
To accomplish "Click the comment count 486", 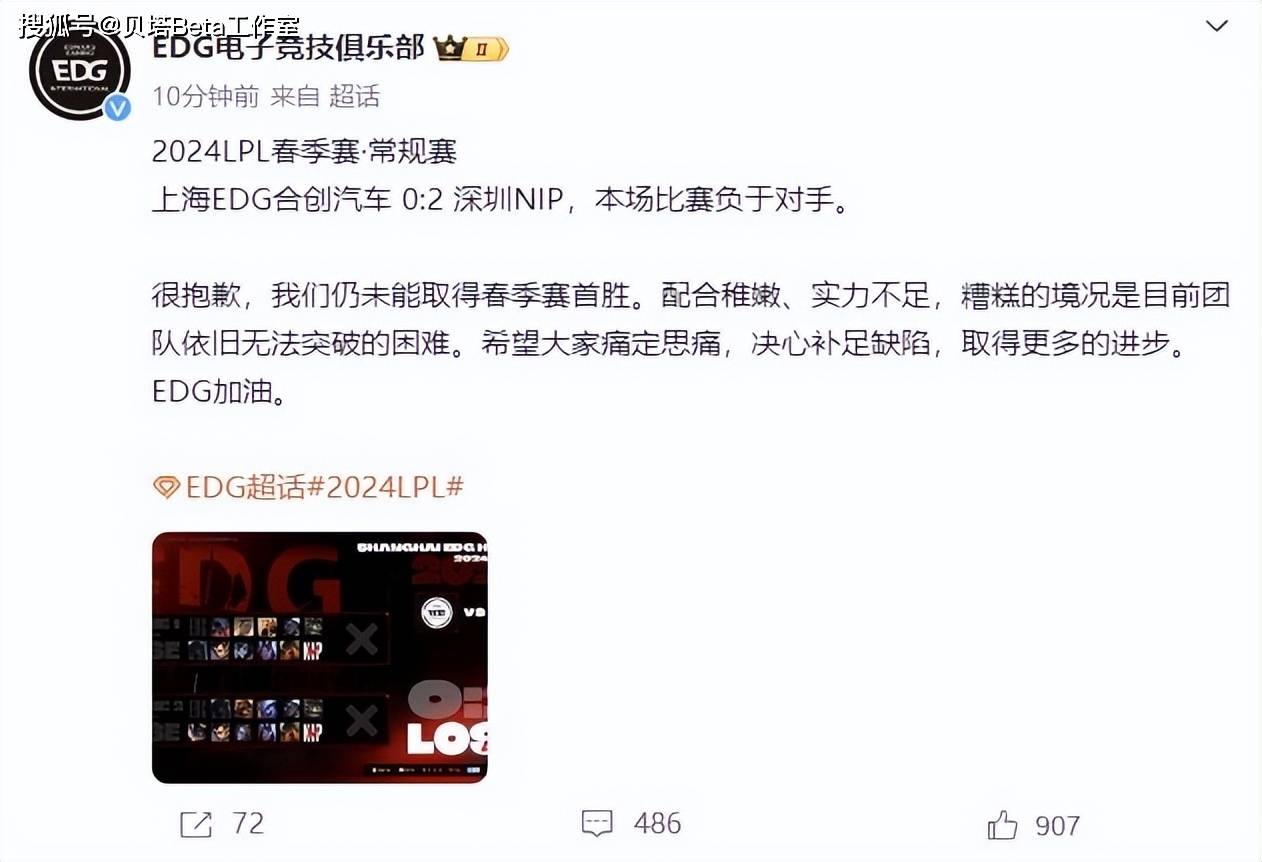I will [x=657, y=824].
